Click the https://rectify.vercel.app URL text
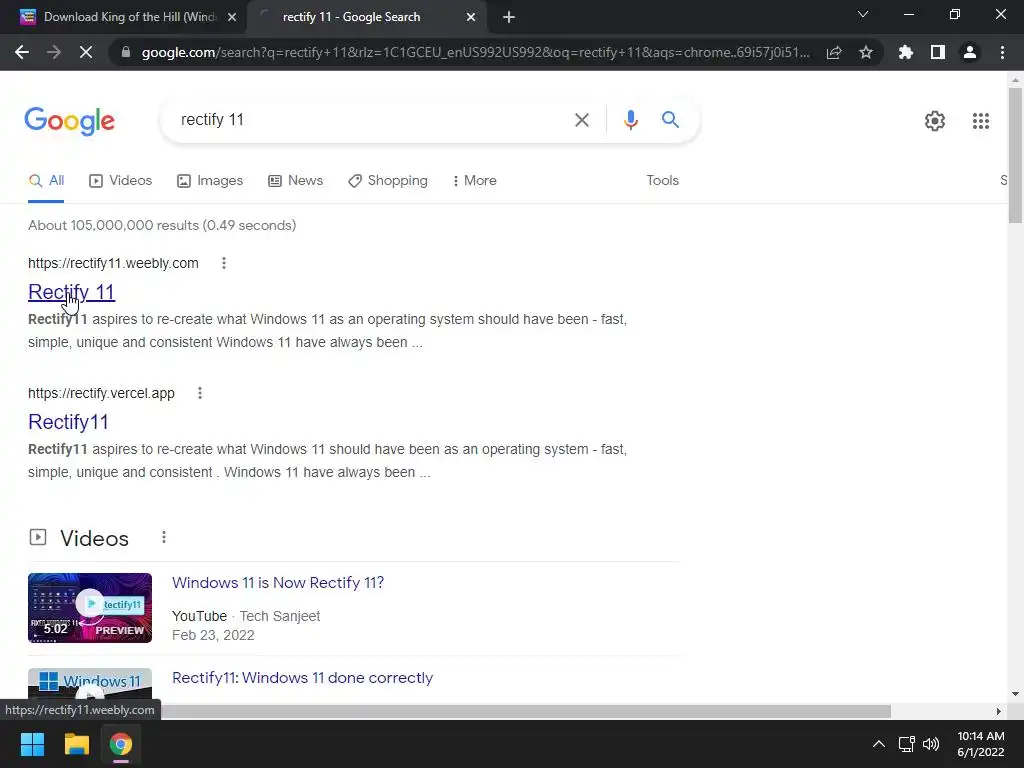The height and width of the screenshot is (768, 1024). [x=101, y=393]
